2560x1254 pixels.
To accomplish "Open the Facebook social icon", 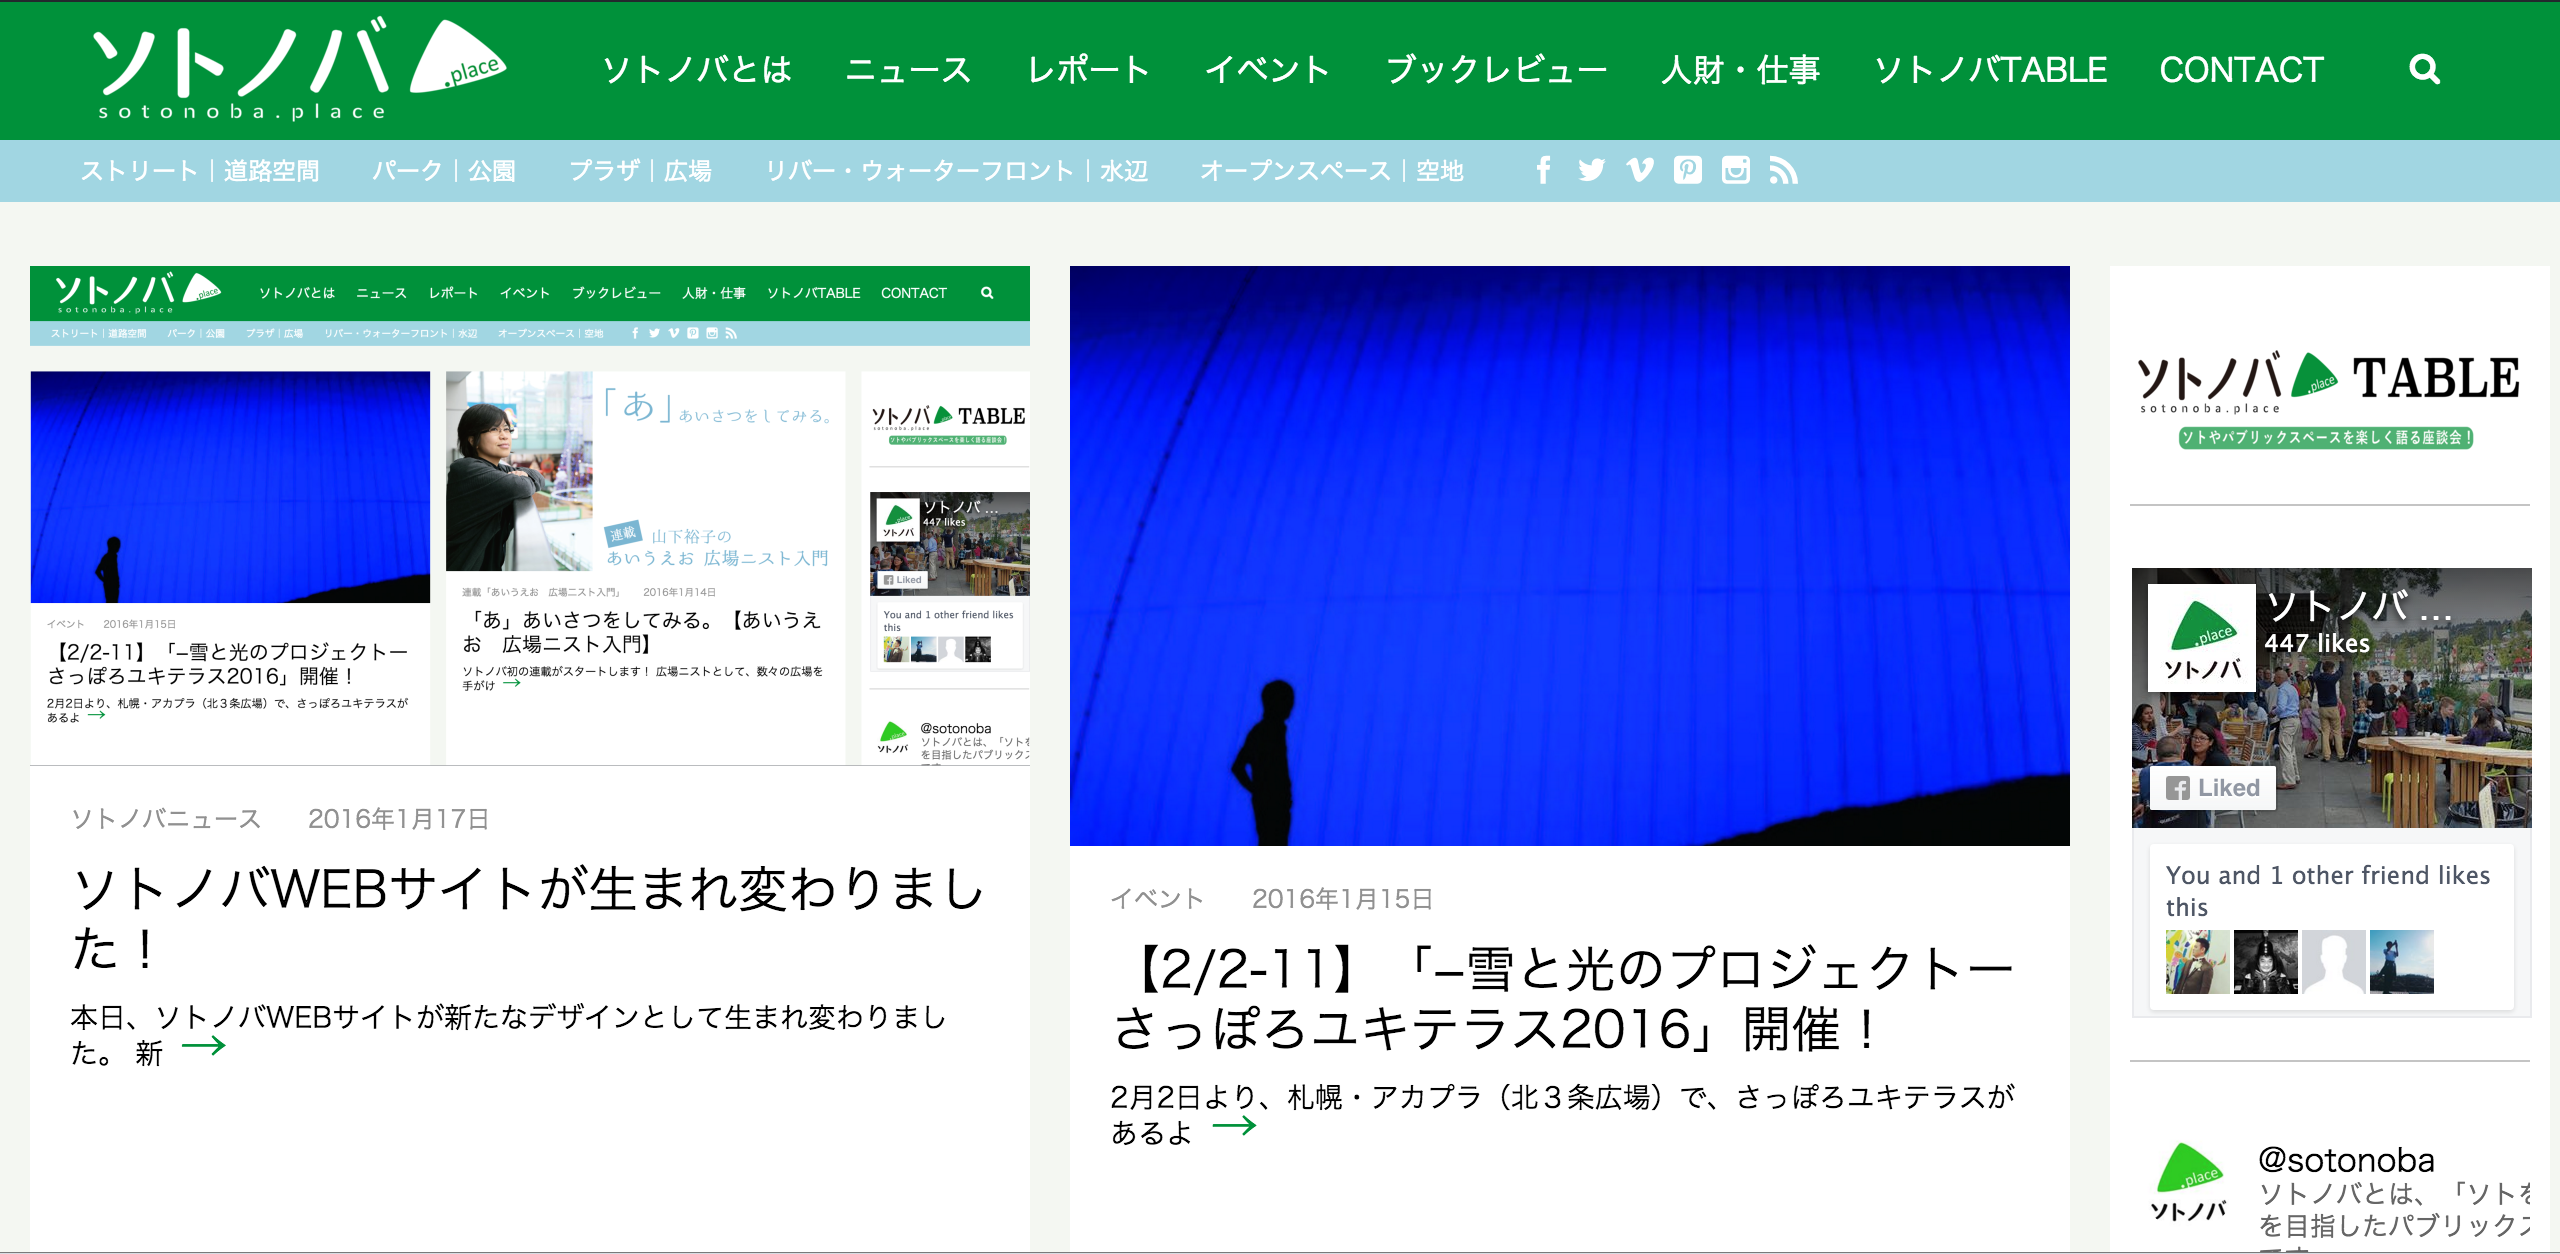I will pyautogui.click(x=1543, y=170).
